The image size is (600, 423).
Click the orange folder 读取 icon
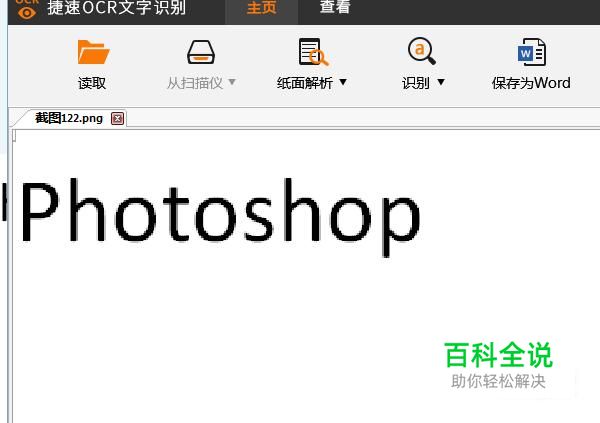93,52
